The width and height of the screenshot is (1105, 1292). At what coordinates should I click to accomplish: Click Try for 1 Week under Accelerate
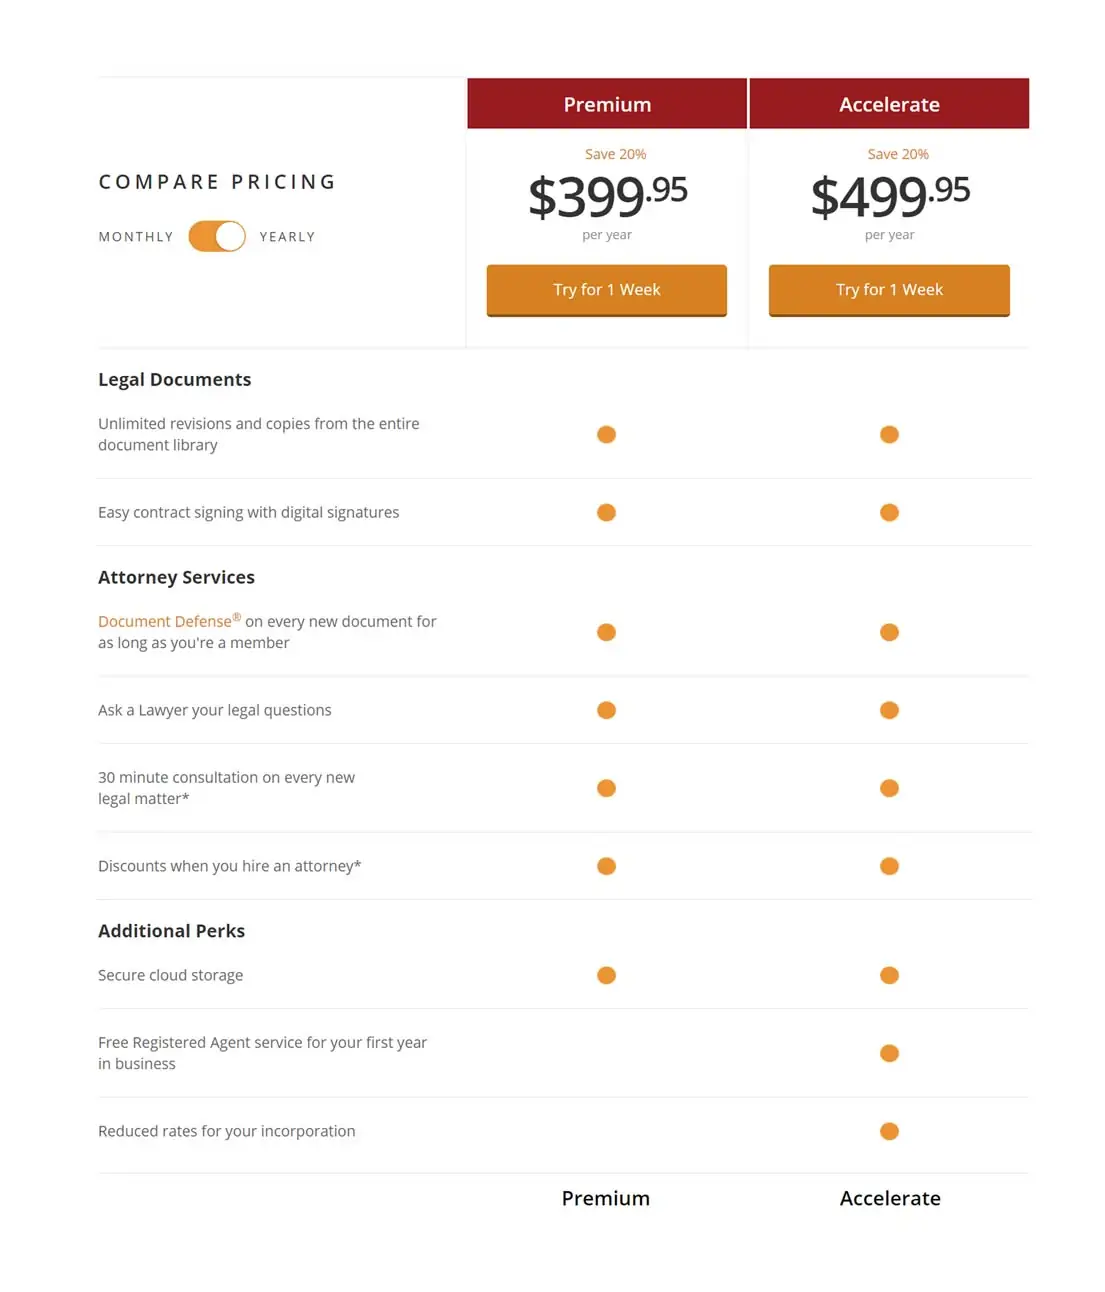pos(889,290)
